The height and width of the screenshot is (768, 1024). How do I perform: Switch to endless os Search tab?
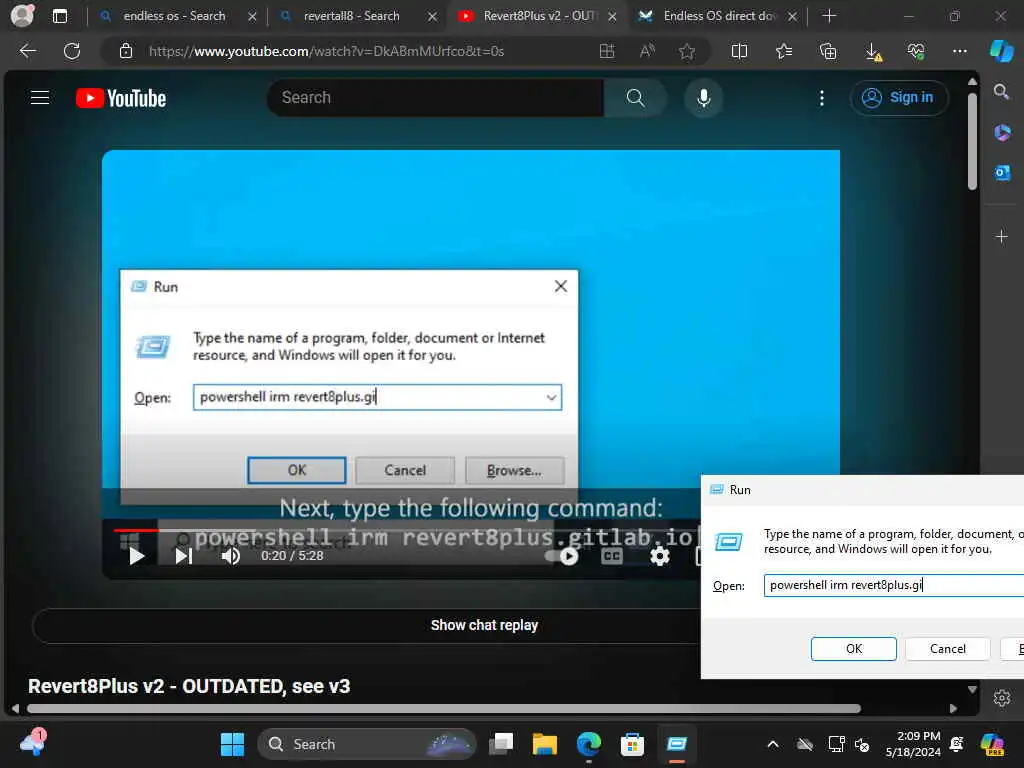(173, 16)
